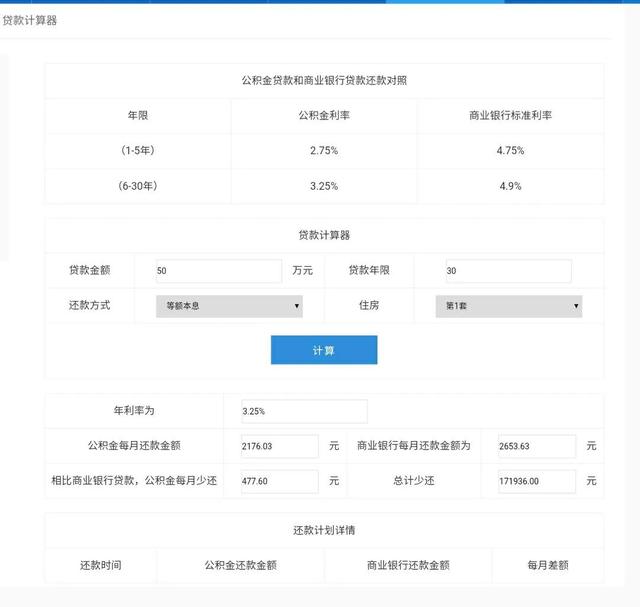Click the 商业银行标准利率 column header
Image resolution: width=640 pixels, height=607 pixels.
coord(510,115)
